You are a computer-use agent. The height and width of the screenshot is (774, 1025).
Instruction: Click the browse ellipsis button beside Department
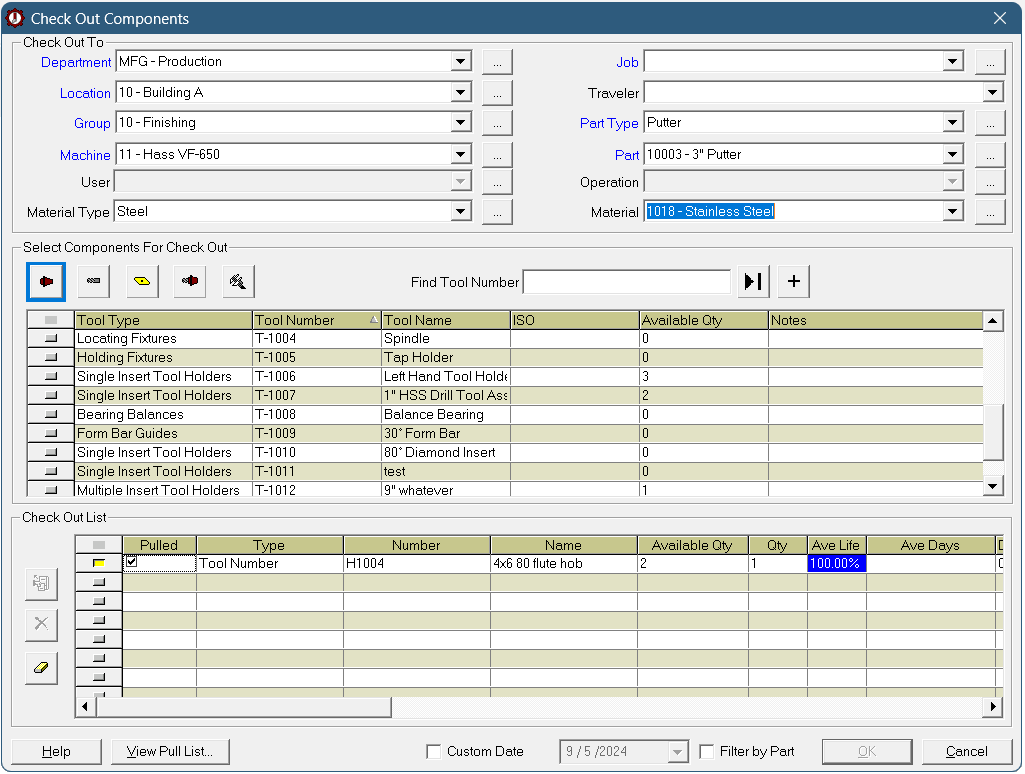pos(497,62)
